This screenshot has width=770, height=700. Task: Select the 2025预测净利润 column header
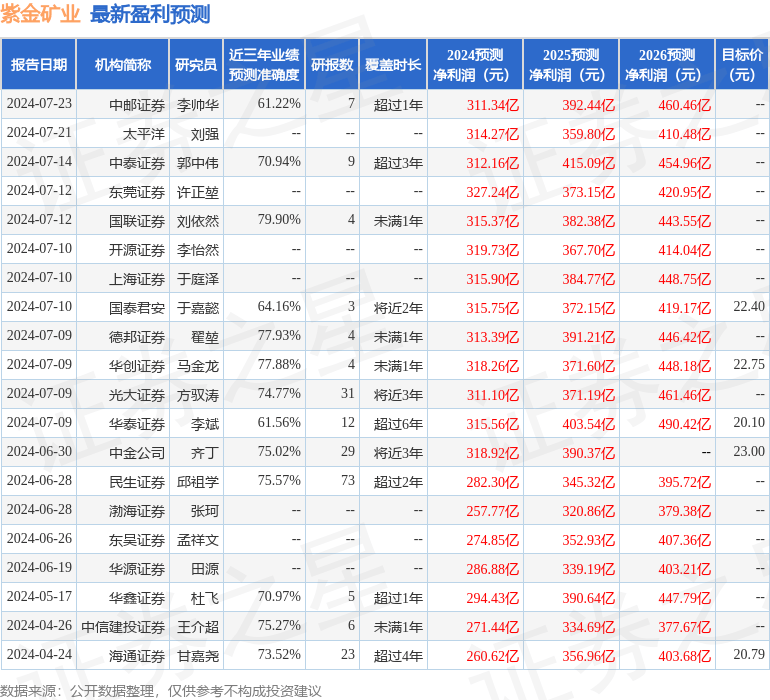coord(571,64)
